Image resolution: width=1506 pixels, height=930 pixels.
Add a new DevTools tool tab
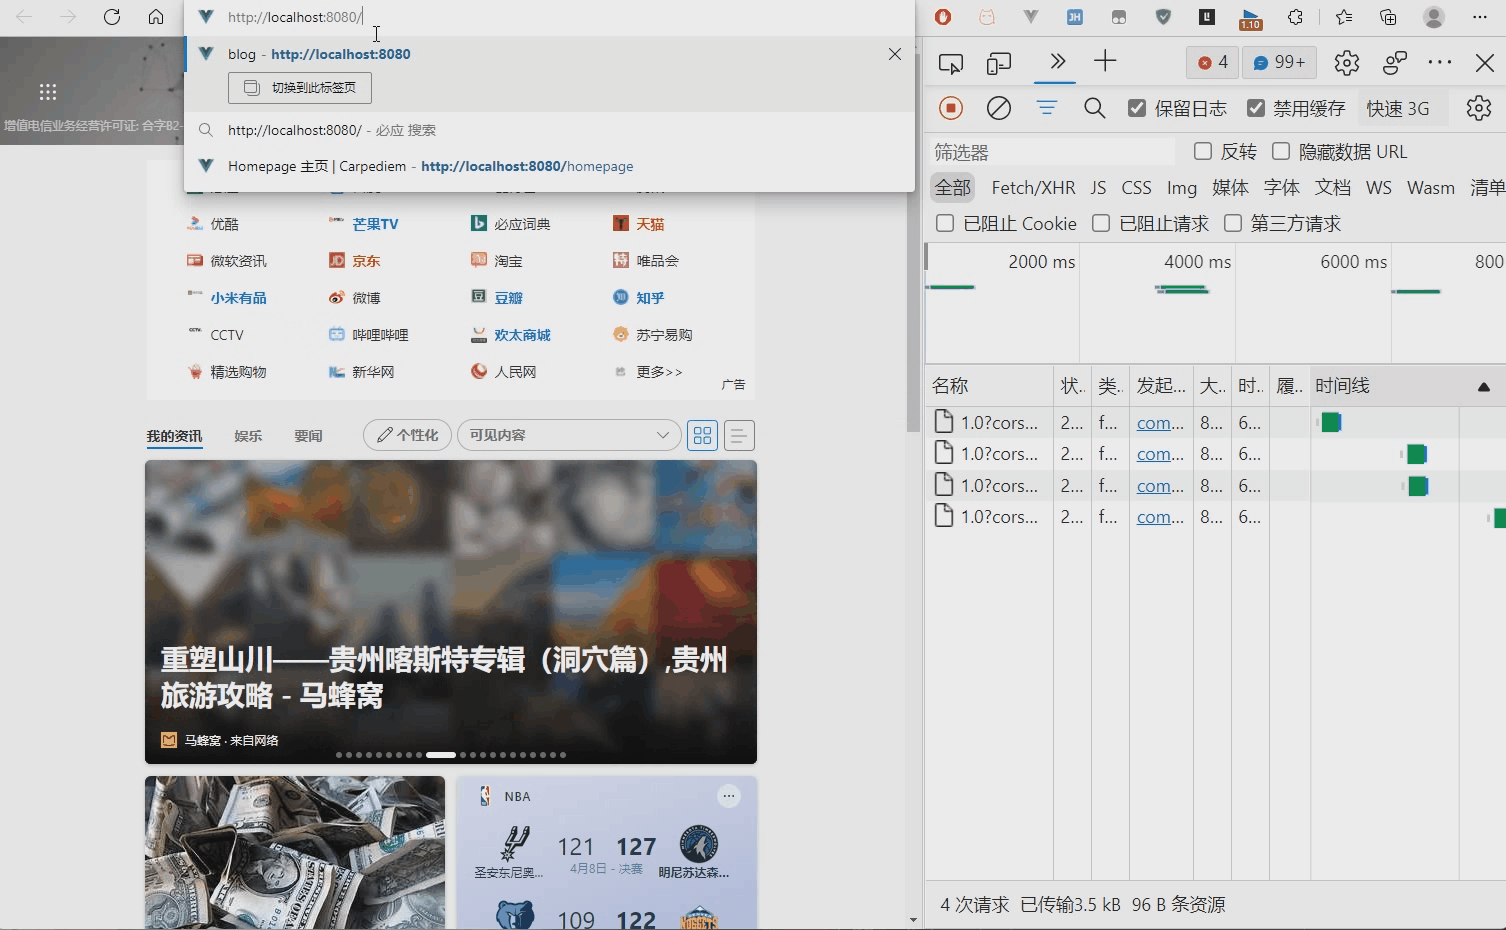coord(1105,62)
